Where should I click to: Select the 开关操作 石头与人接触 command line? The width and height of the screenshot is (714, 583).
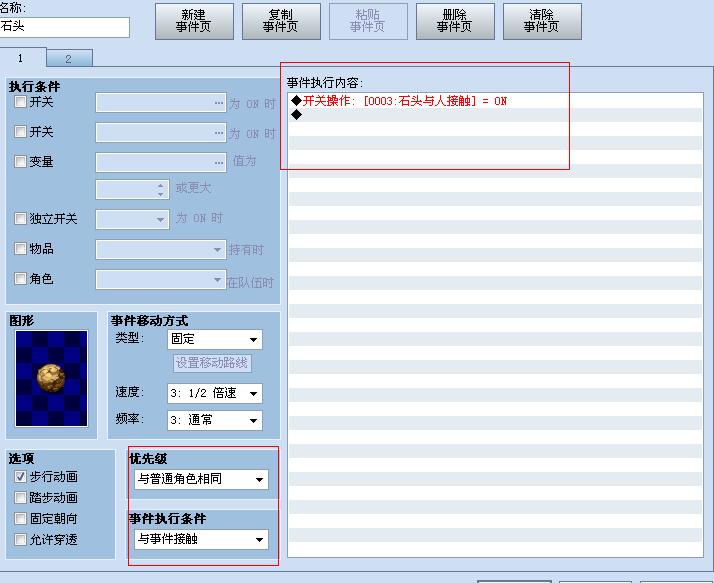pos(495,101)
